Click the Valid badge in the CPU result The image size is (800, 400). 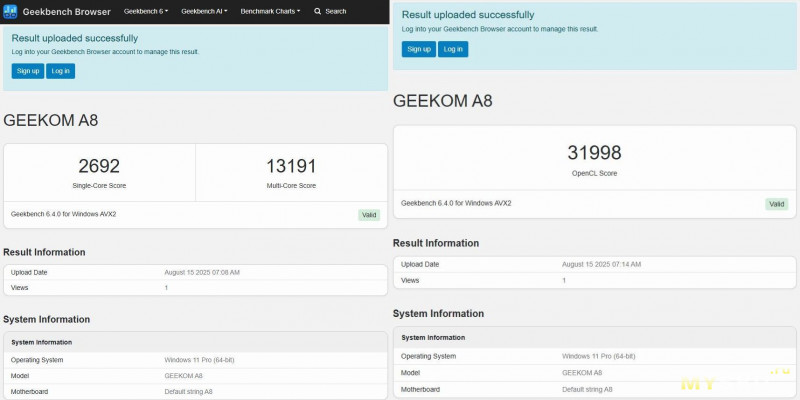[x=369, y=215]
